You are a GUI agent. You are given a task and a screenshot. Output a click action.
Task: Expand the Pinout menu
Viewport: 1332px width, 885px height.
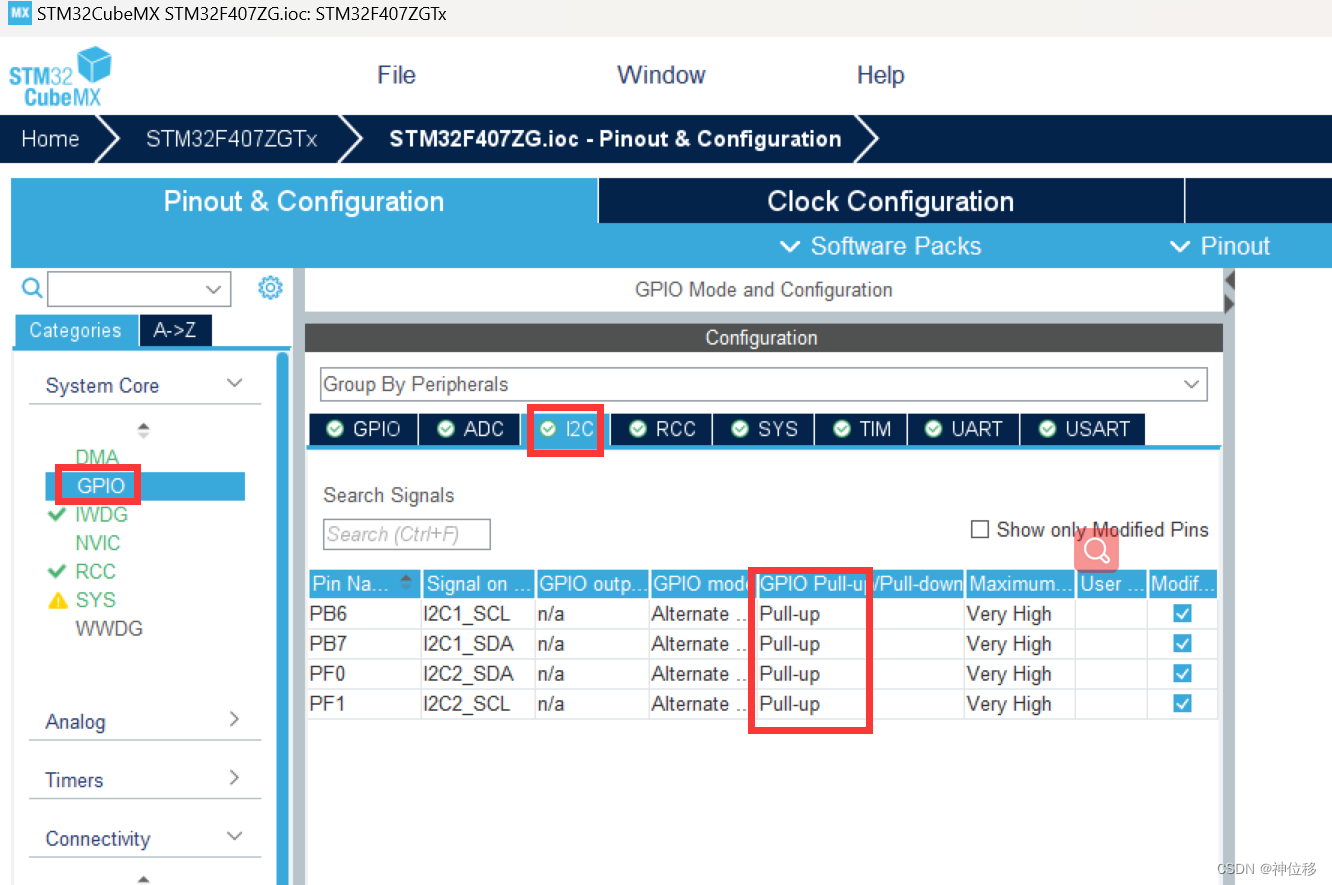pos(1220,246)
